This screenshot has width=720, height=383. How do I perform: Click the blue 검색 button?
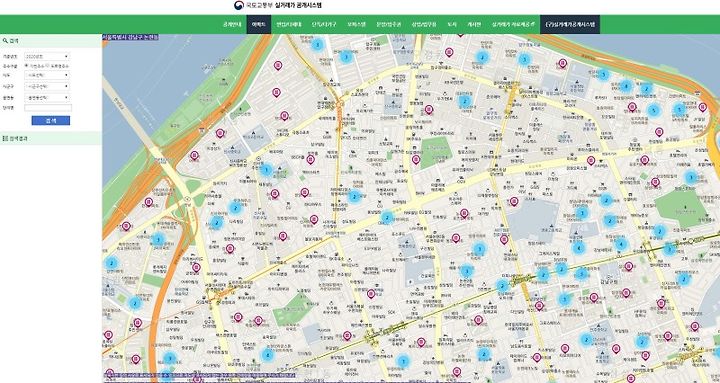51,120
